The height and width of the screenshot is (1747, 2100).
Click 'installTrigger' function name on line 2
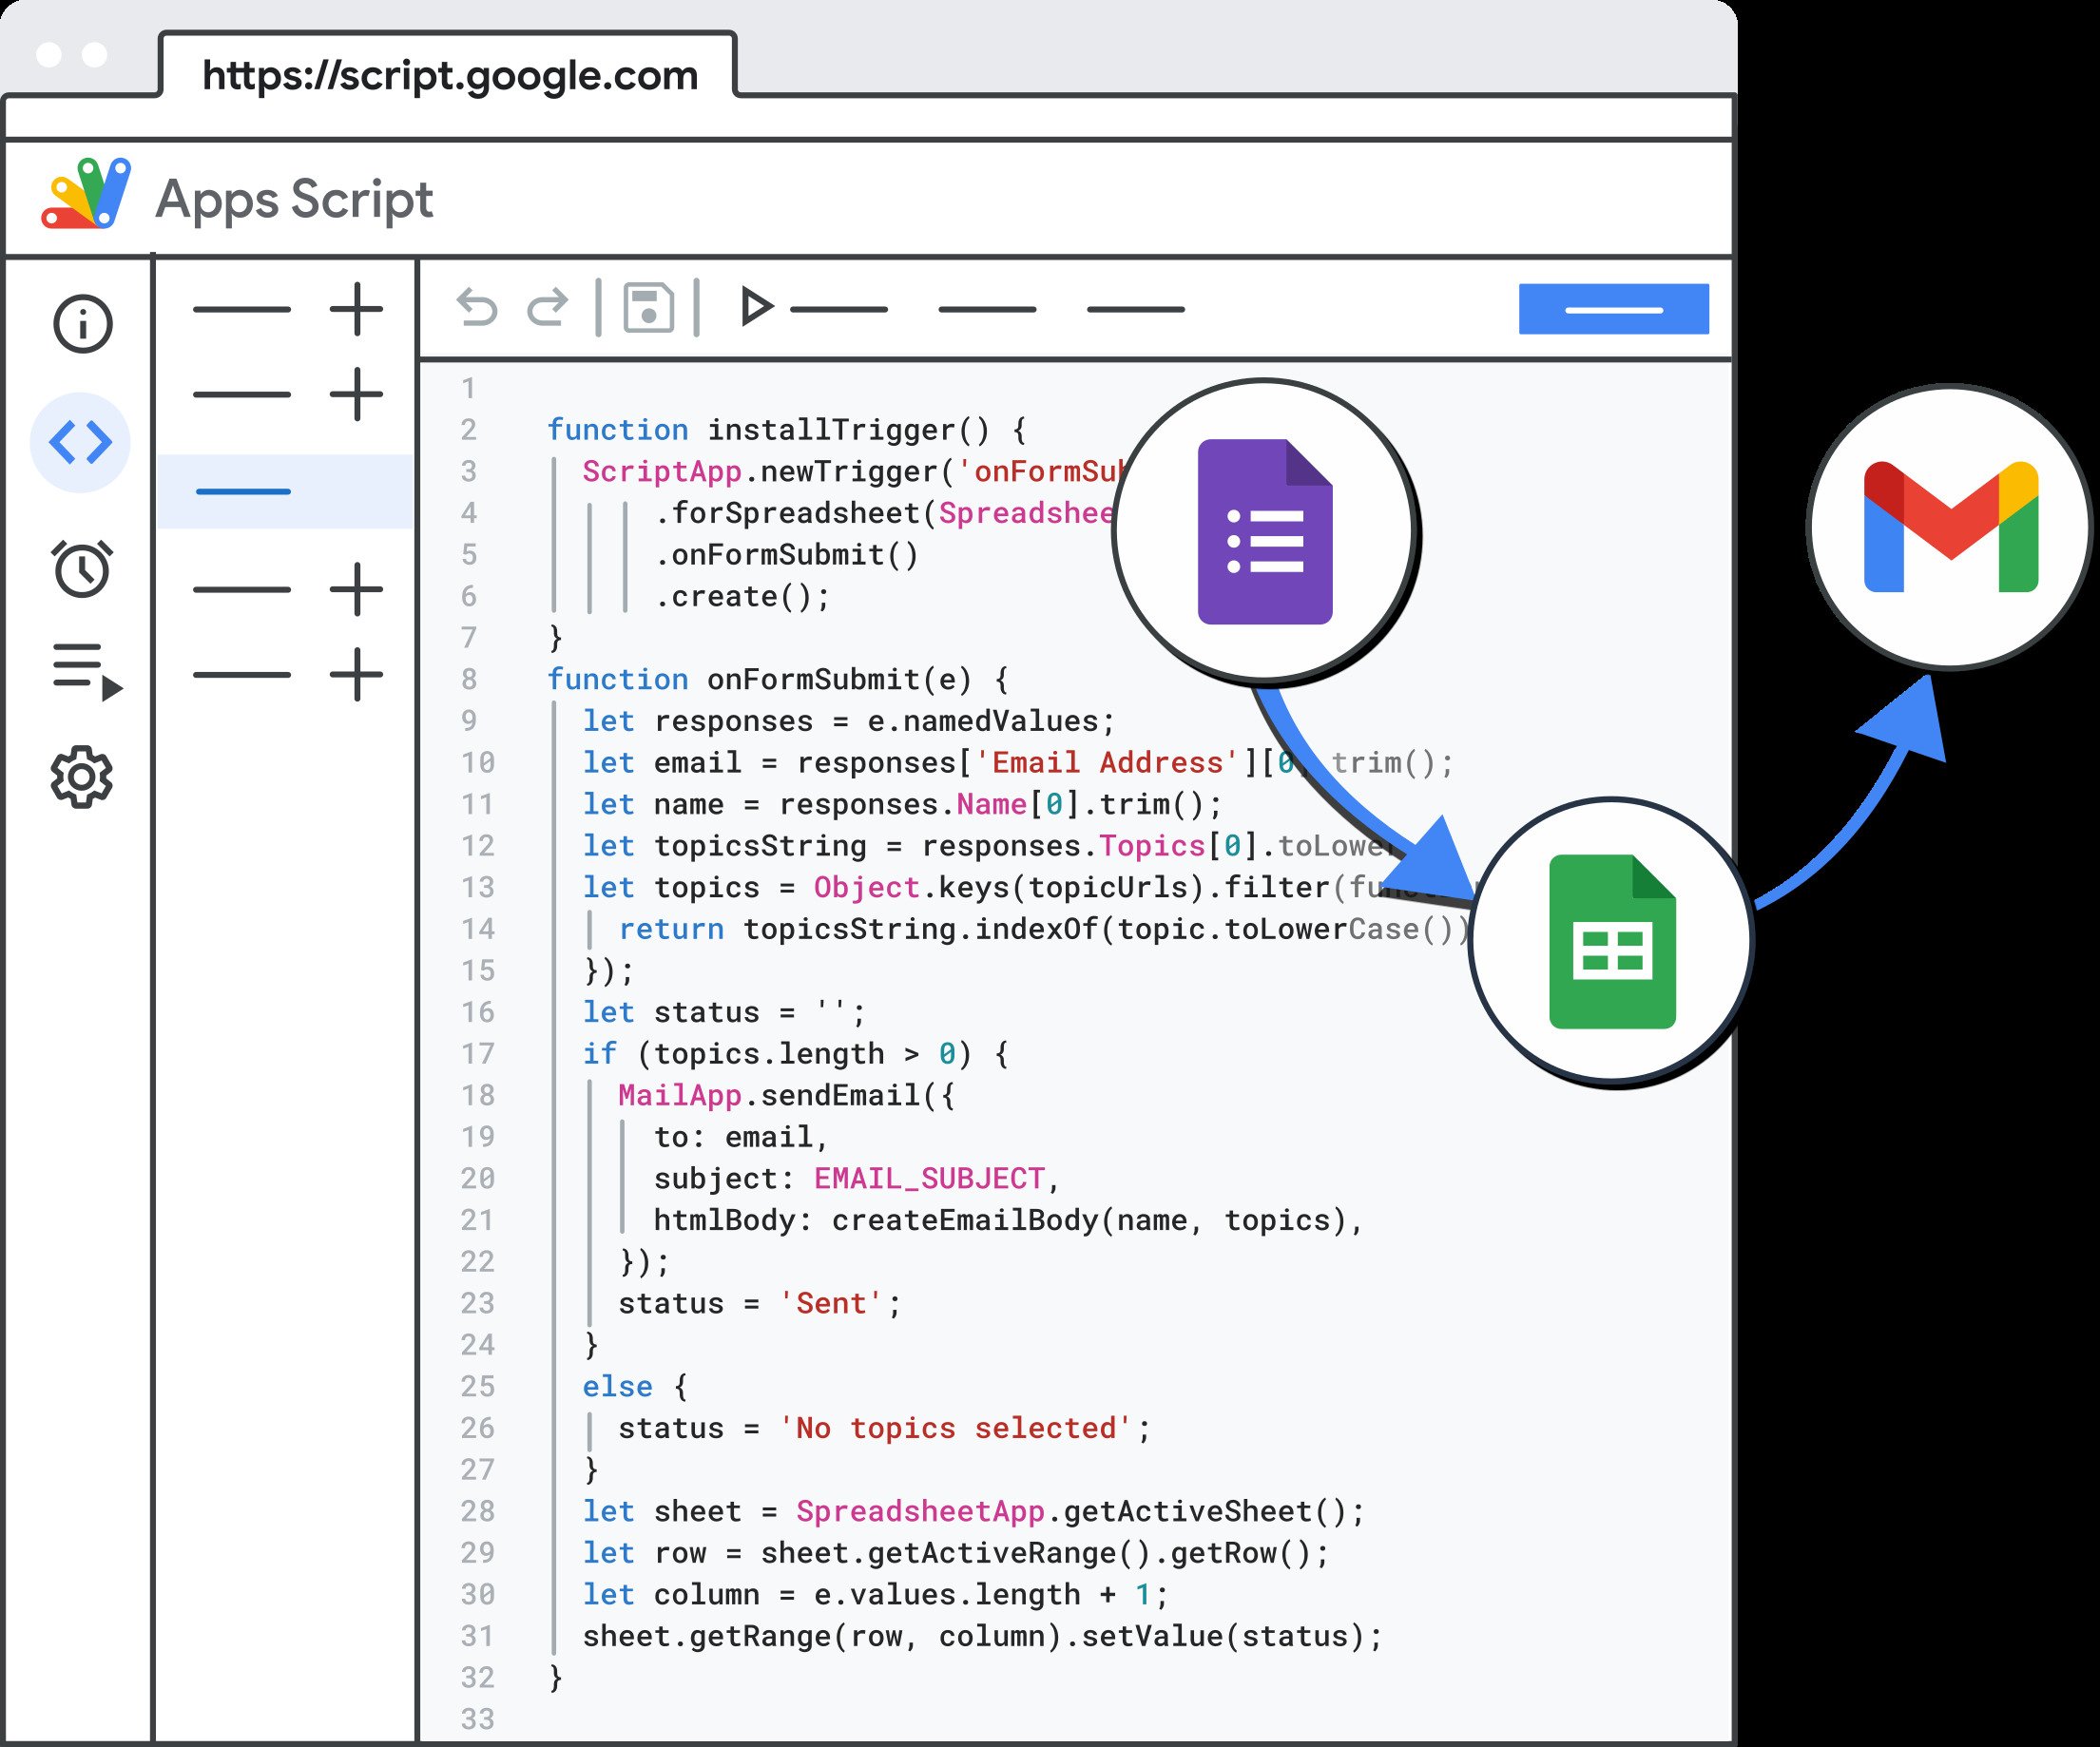(x=832, y=430)
